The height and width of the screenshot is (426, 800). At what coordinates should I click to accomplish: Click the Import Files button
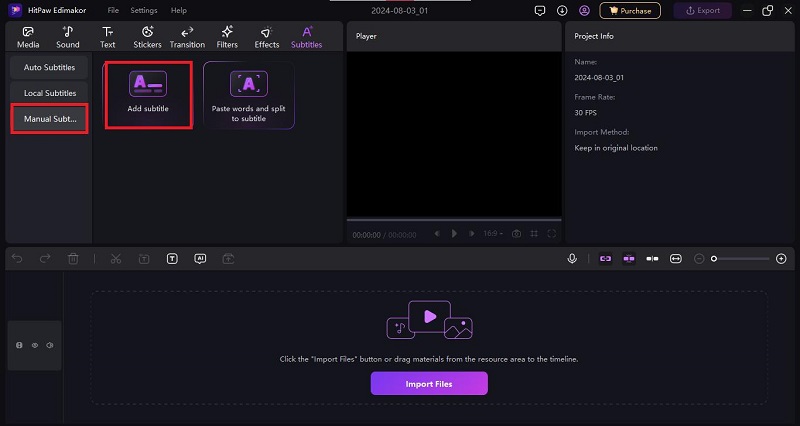pyautogui.click(x=429, y=383)
